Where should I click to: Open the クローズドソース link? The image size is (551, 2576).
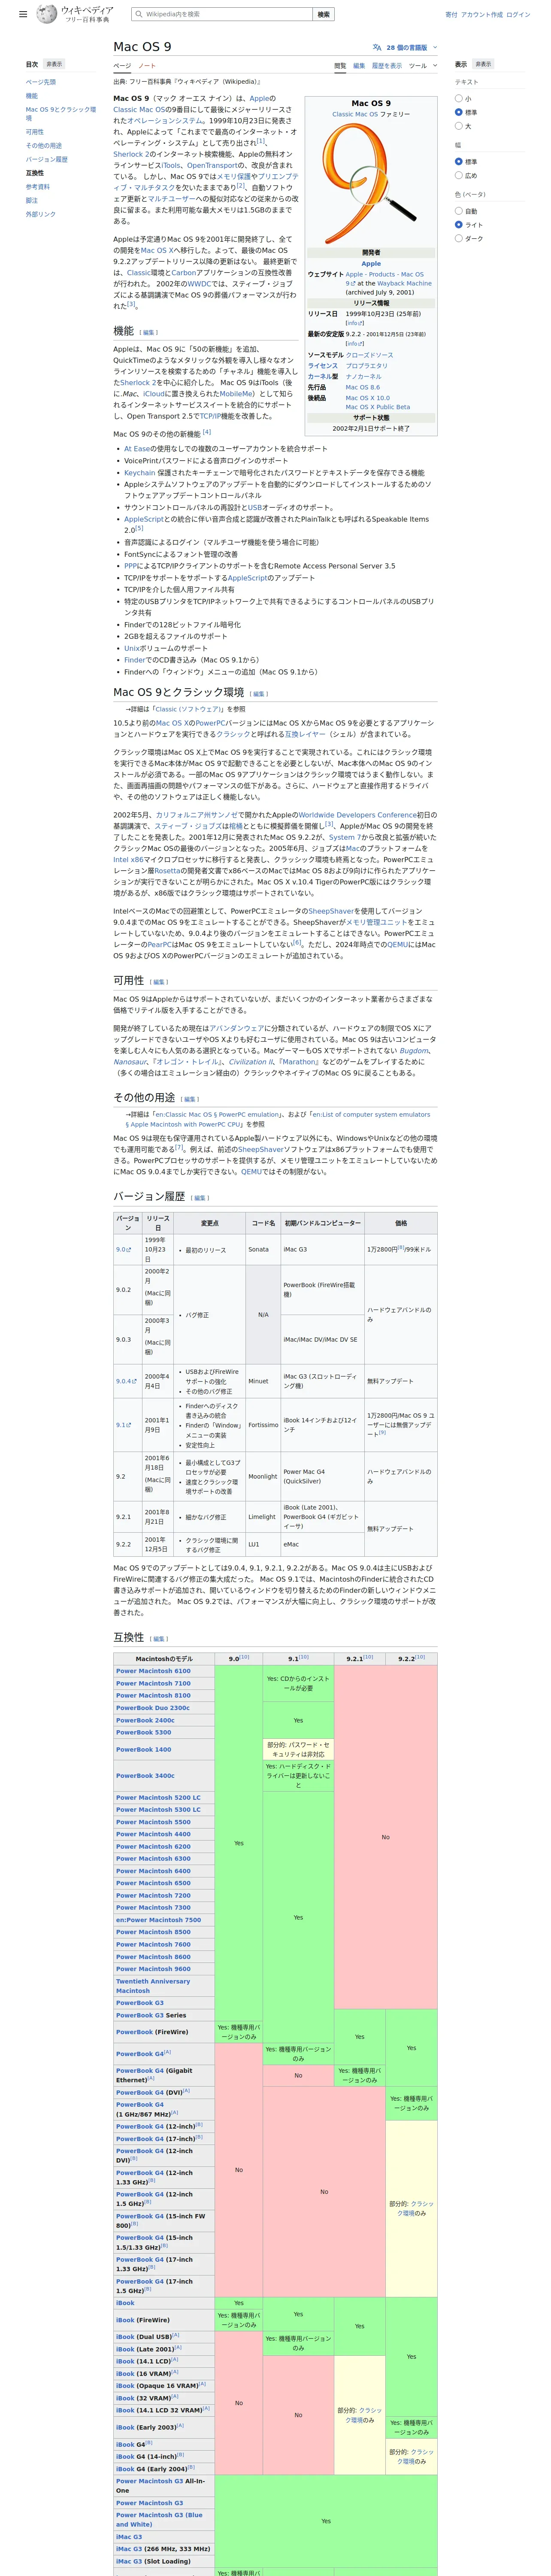click(x=369, y=355)
